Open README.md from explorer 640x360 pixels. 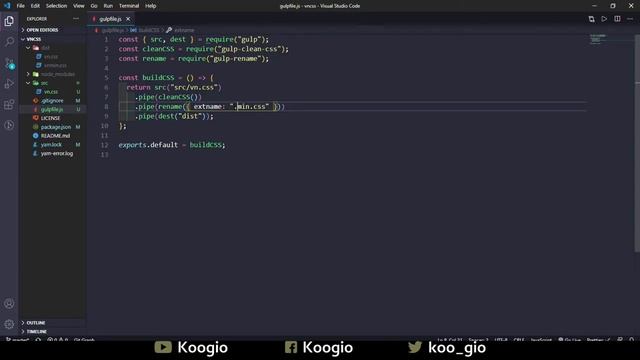56,136
